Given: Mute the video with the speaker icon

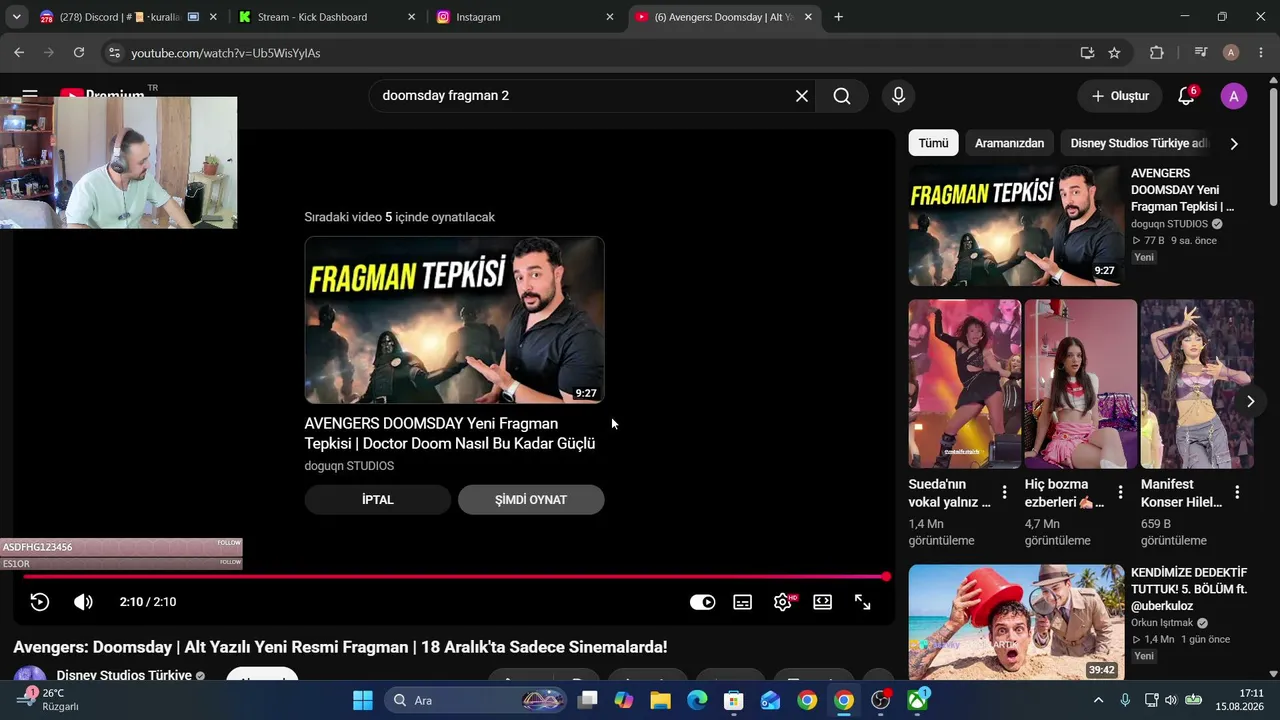Looking at the screenshot, I should [x=83, y=602].
